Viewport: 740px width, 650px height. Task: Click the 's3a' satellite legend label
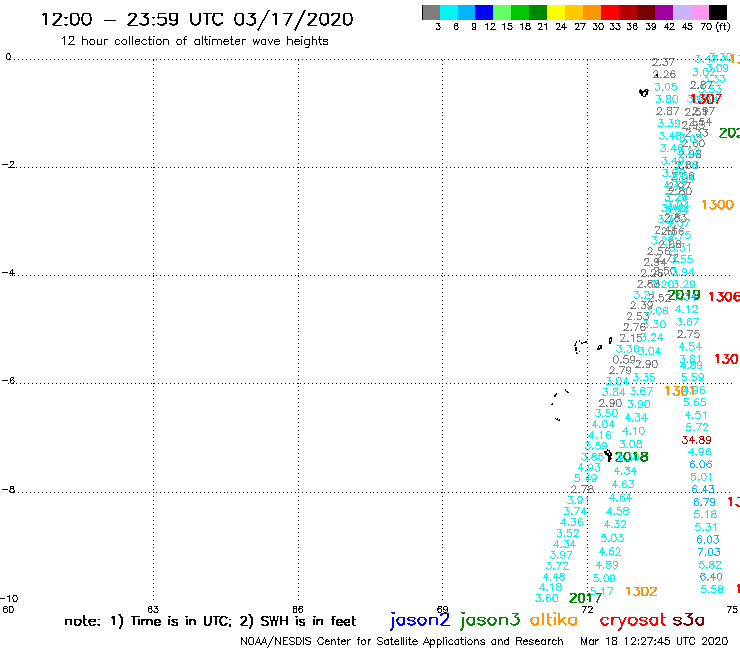click(x=688, y=620)
